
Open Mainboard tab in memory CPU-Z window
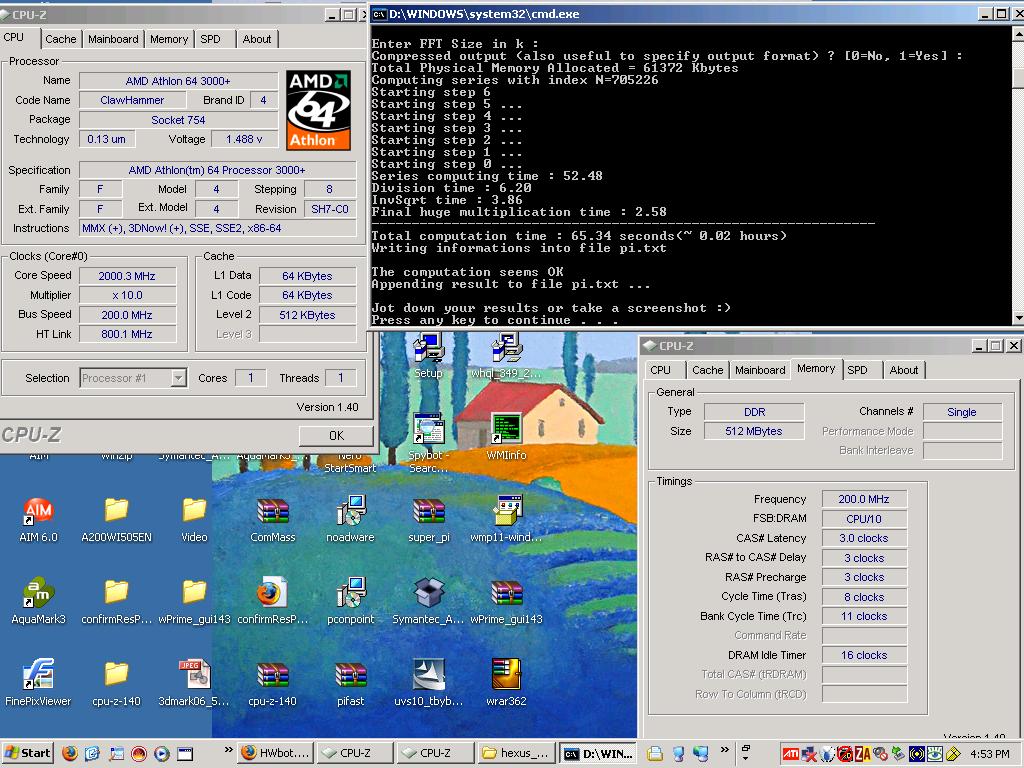click(x=760, y=370)
